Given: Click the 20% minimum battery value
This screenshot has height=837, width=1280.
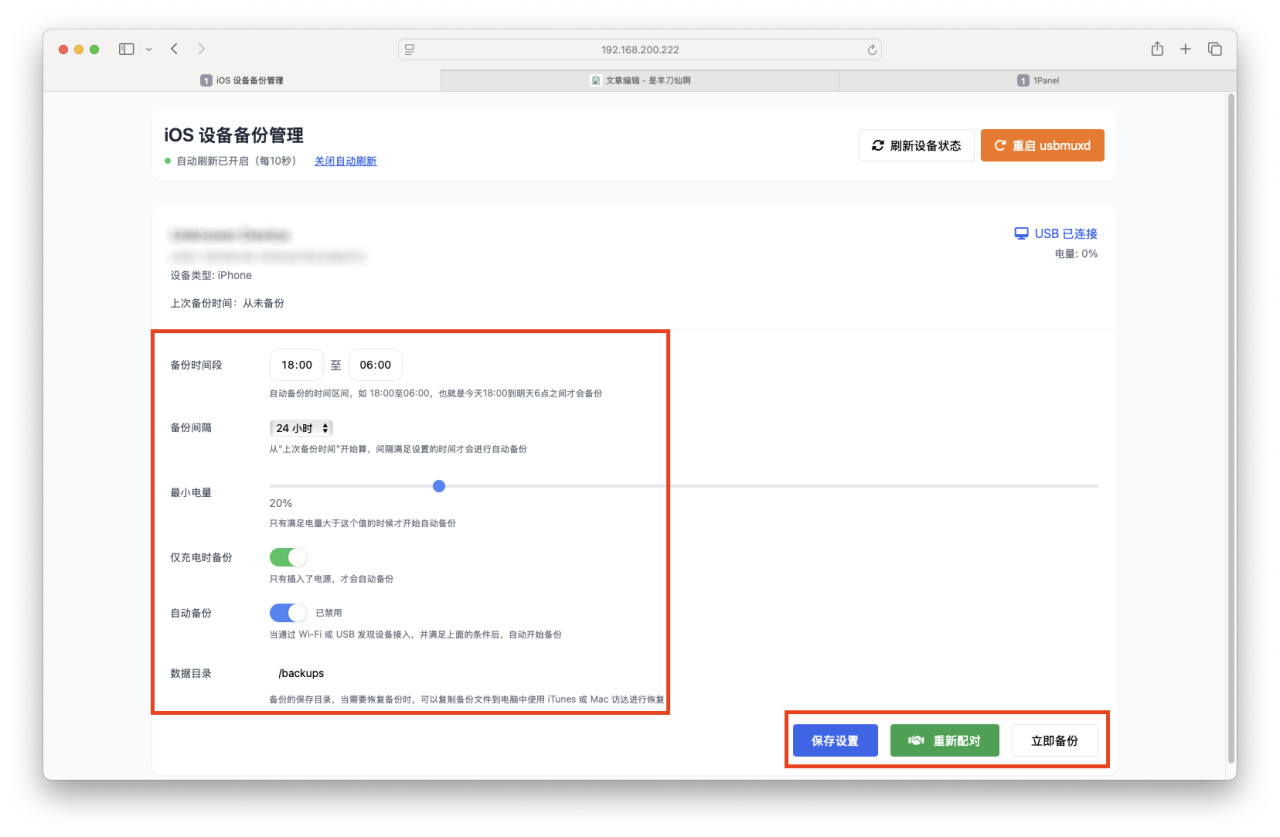Looking at the screenshot, I should pyautogui.click(x=281, y=503).
